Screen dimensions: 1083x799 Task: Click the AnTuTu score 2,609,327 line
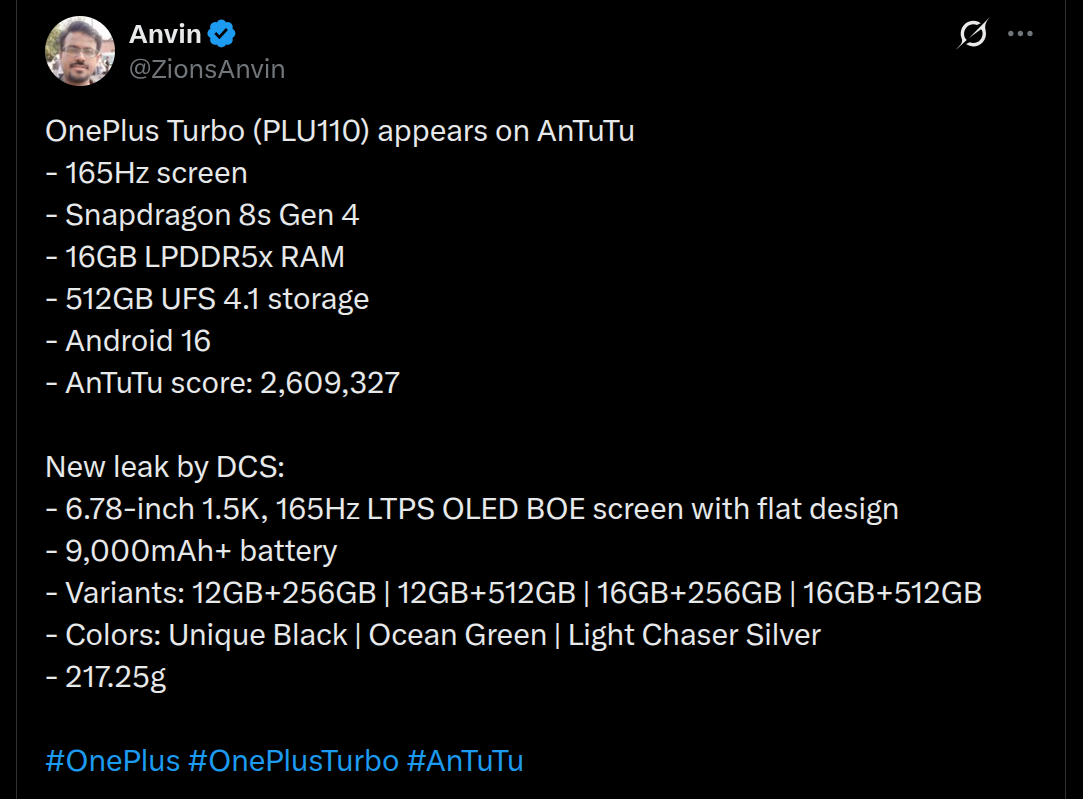click(223, 382)
